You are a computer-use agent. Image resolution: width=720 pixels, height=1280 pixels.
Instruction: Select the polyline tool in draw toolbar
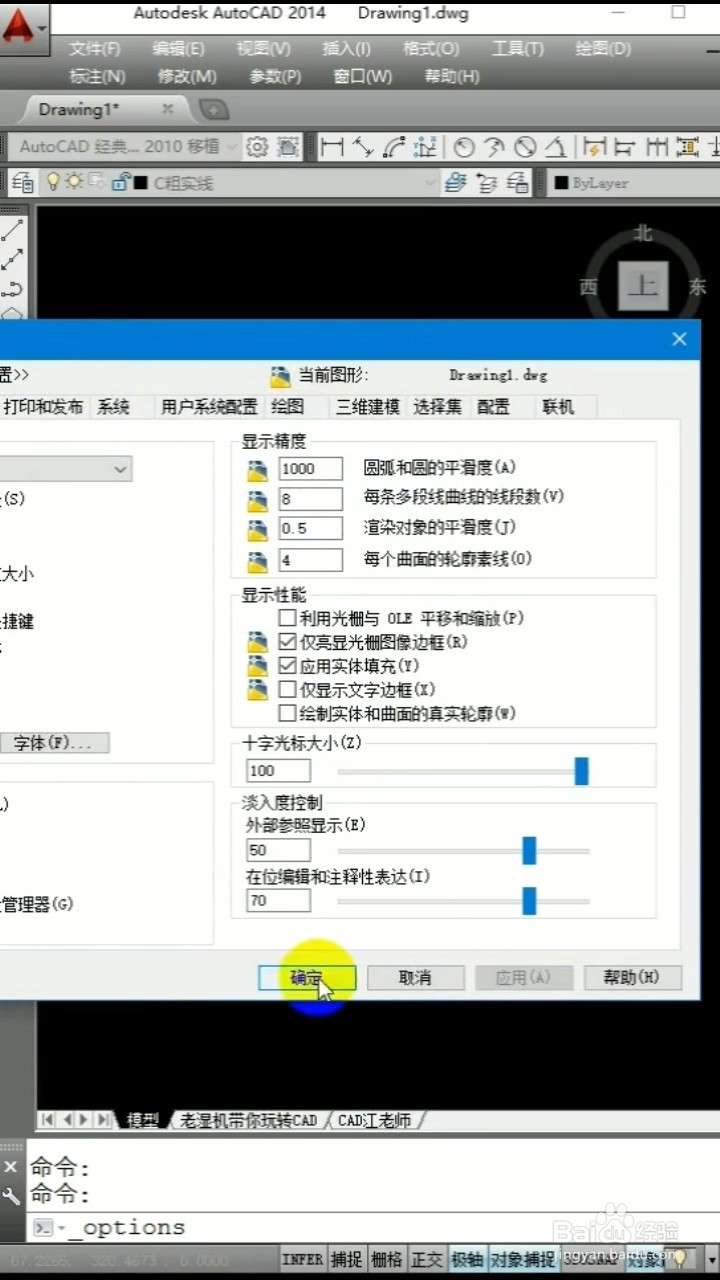click(13, 289)
